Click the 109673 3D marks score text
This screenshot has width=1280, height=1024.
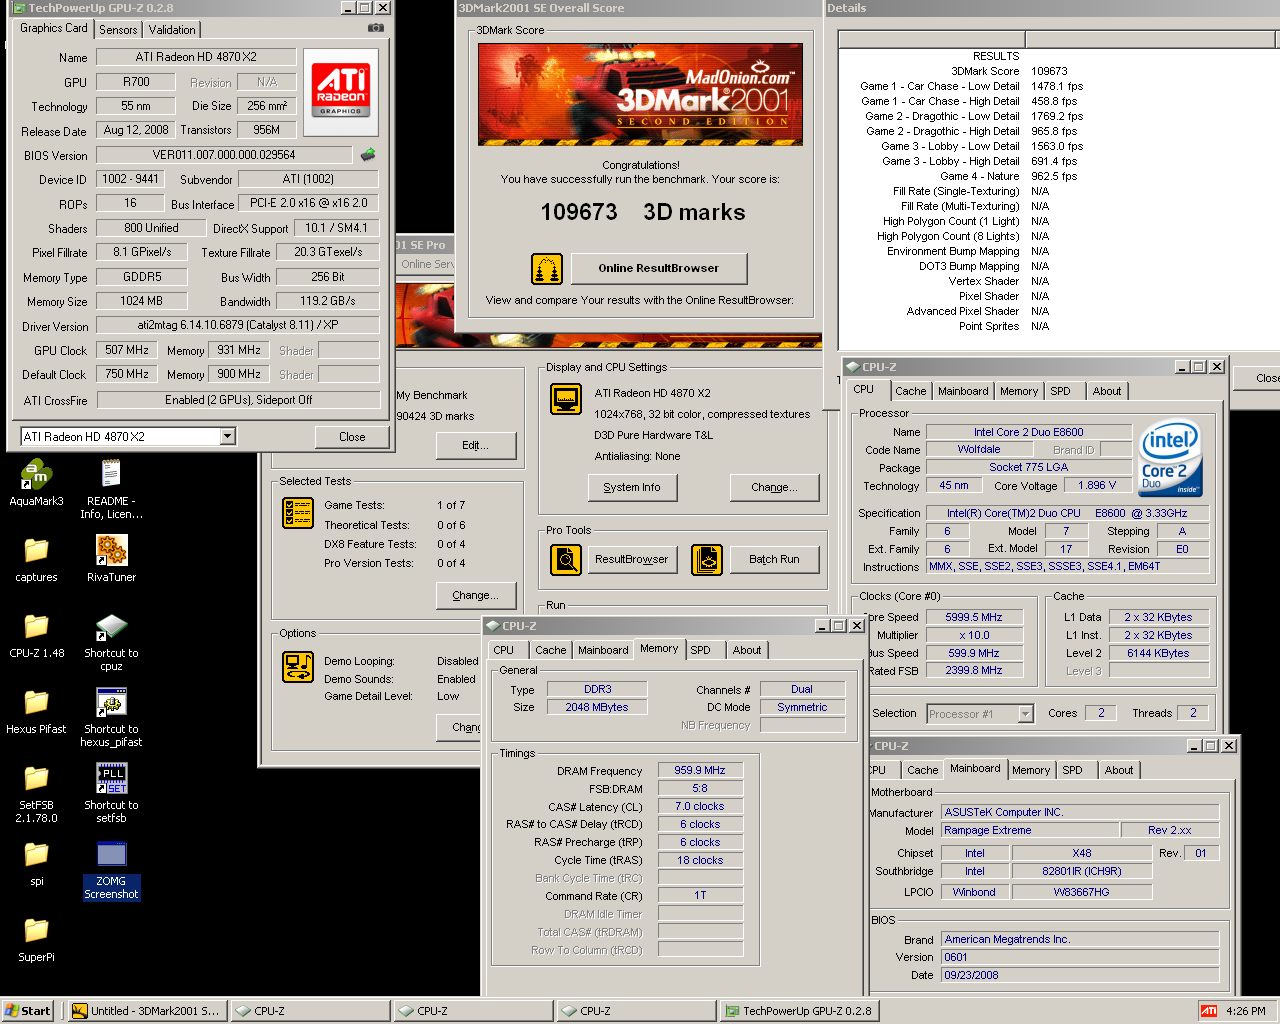coord(642,212)
